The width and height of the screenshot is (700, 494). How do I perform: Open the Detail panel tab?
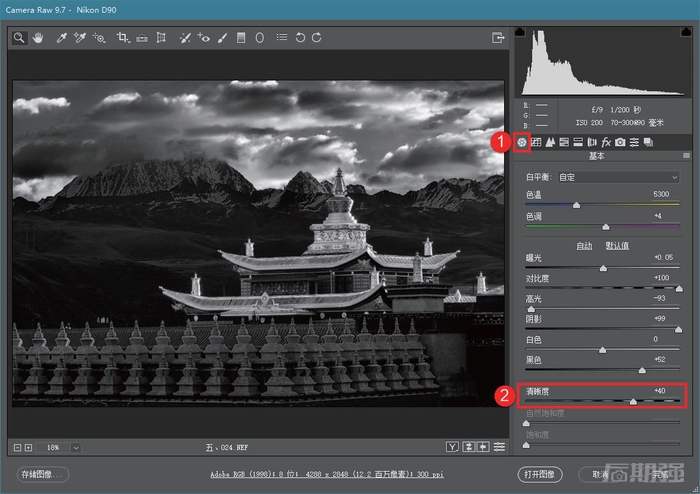(x=550, y=142)
